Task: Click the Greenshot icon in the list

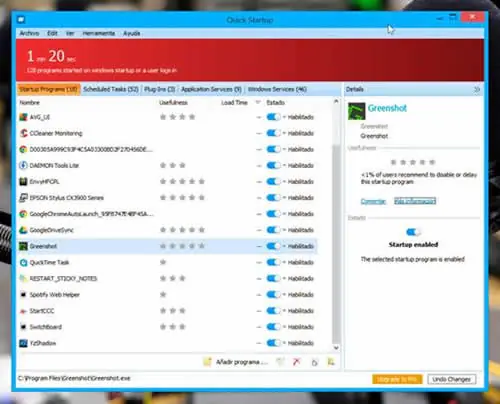Action: pyautogui.click(x=23, y=246)
